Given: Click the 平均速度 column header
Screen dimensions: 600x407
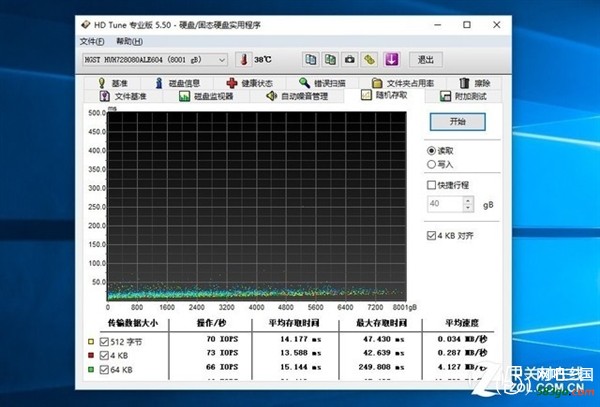Looking at the screenshot, I should tap(462, 323).
